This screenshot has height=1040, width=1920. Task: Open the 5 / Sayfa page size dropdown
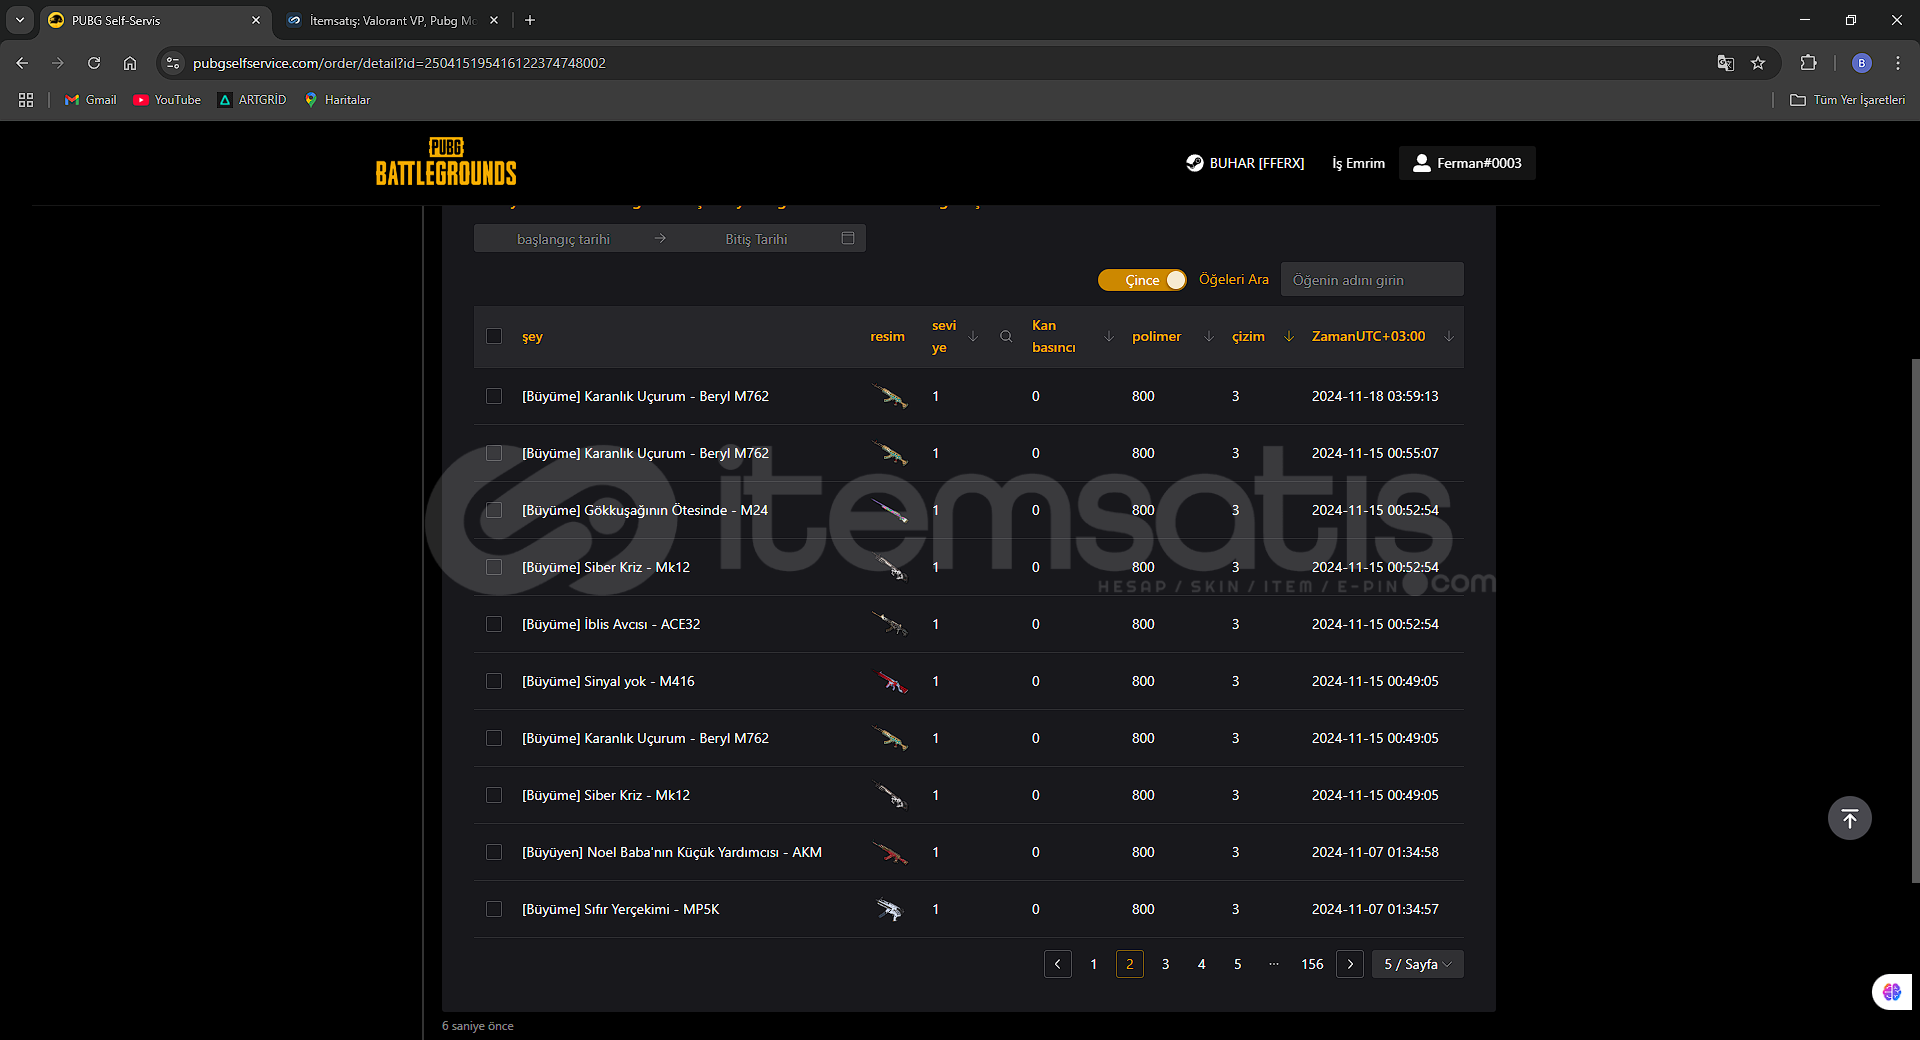pyautogui.click(x=1418, y=964)
